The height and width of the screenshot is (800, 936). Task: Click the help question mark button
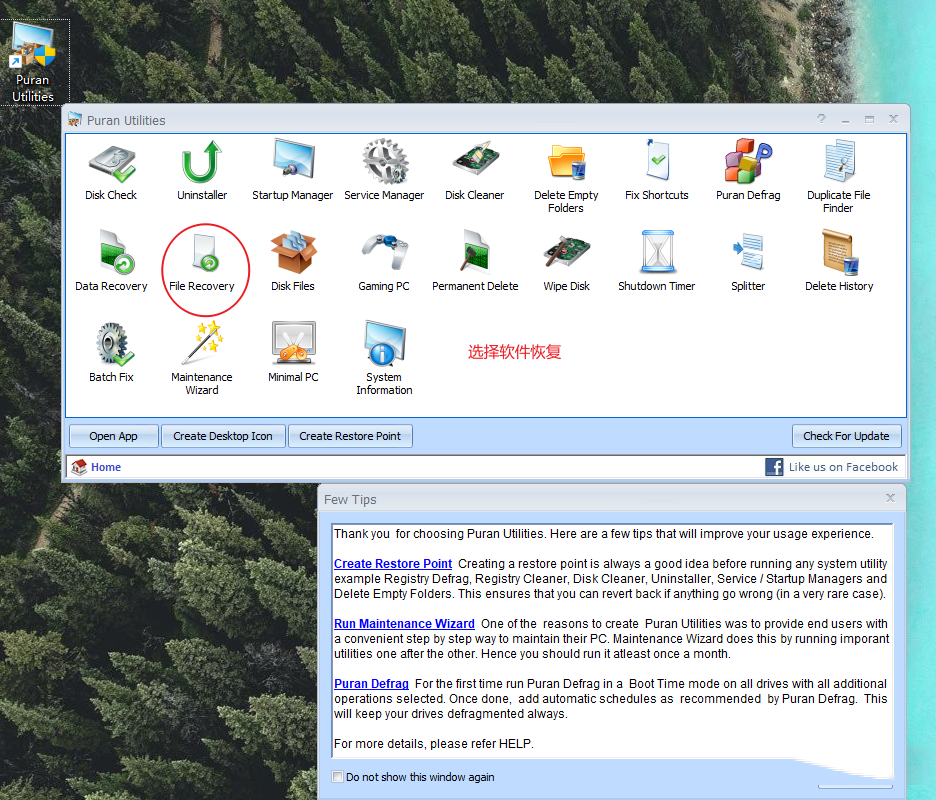pos(821,119)
